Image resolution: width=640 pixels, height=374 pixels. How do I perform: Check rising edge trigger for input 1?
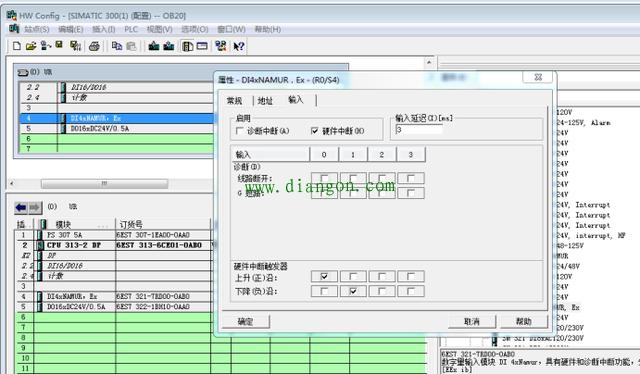(x=353, y=276)
